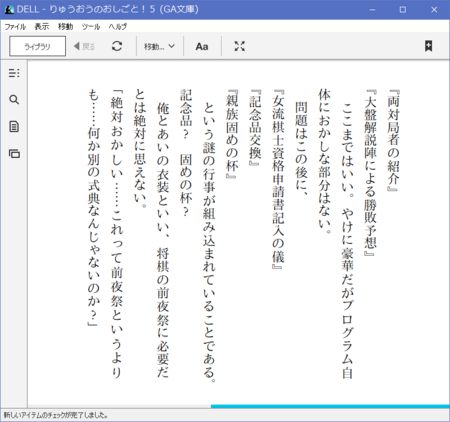
Task: Maximize the Kindle window
Action: pyautogui.click(x=403, y=10)
